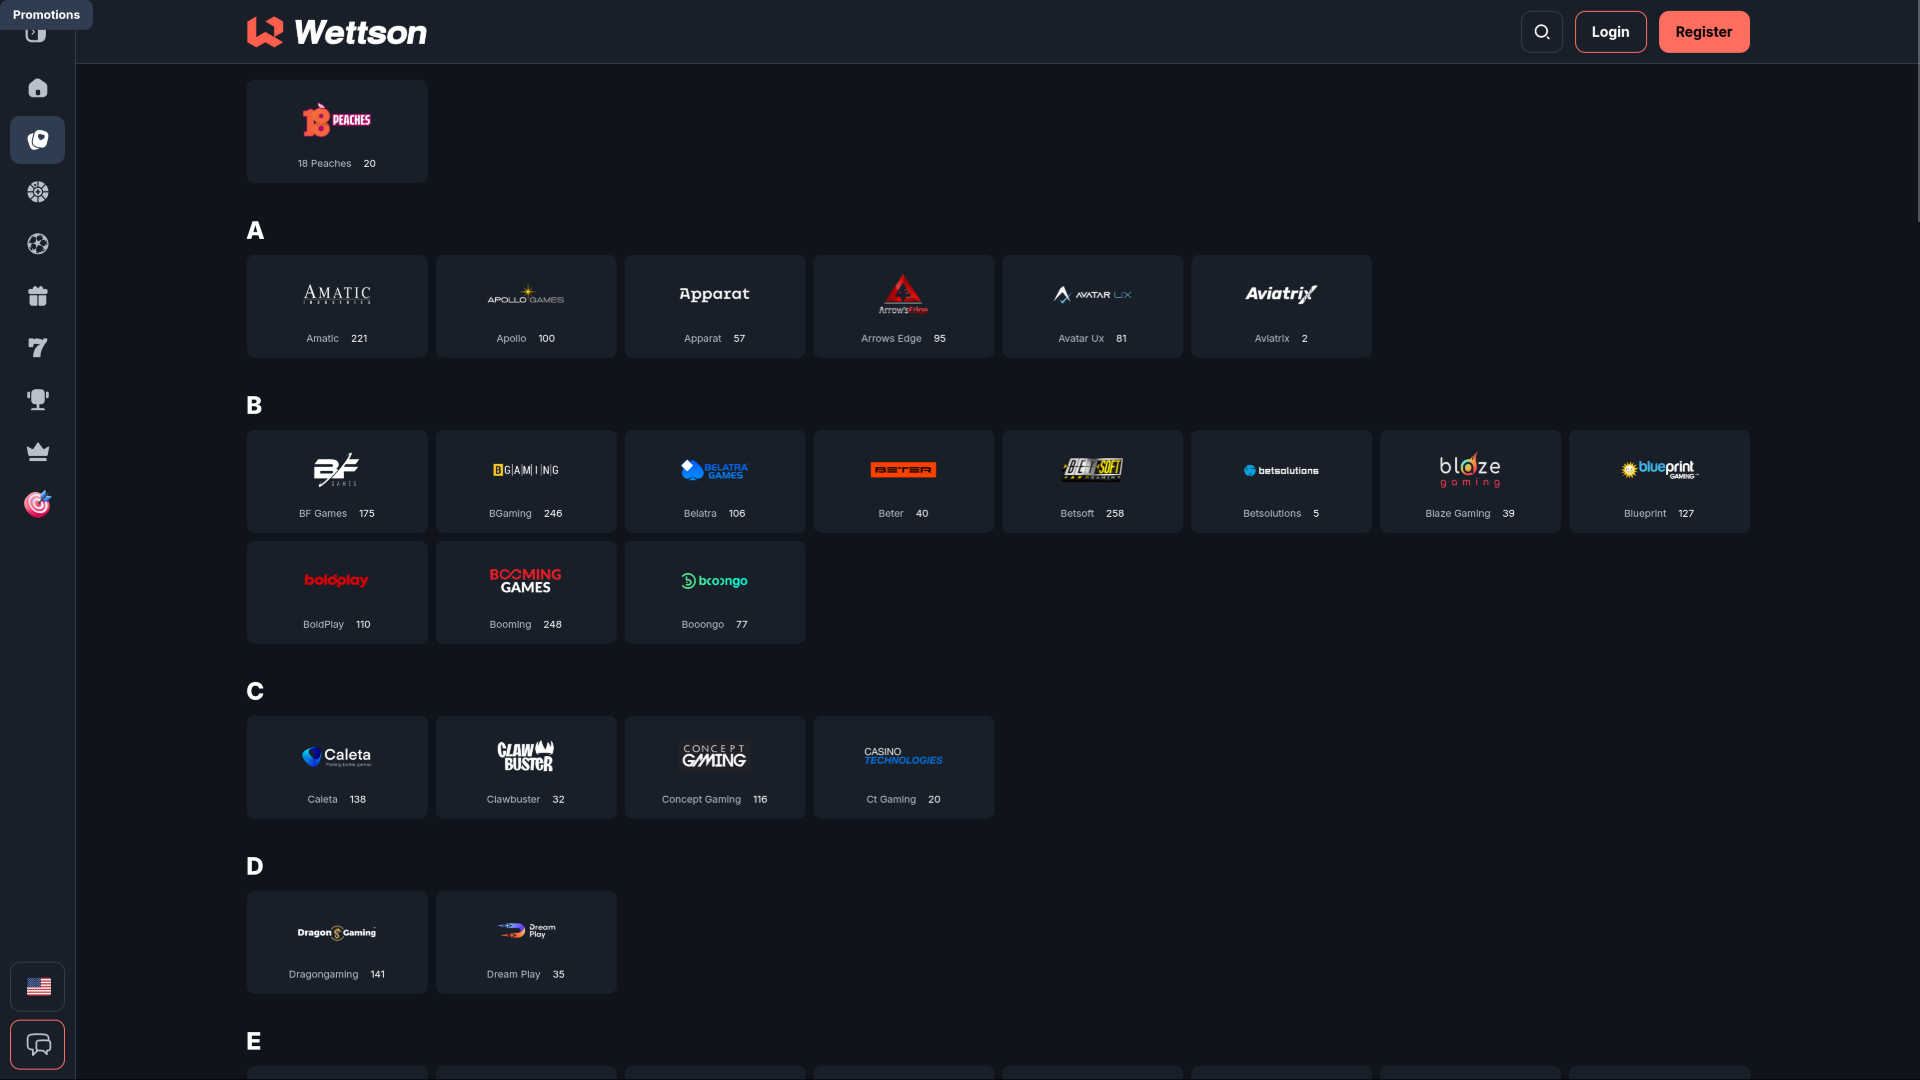Open the BF Games provider card
This screenshot has height=1080, width=1920.
[337, 481]
